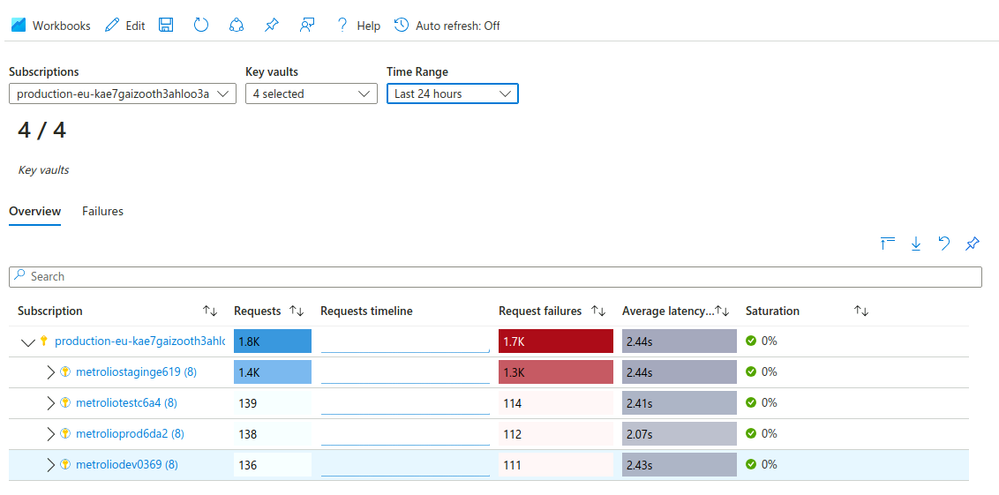Sort by the Subscription column arrows
The width and height of the screenshot is (999, 495).
[x=210, y=311]
